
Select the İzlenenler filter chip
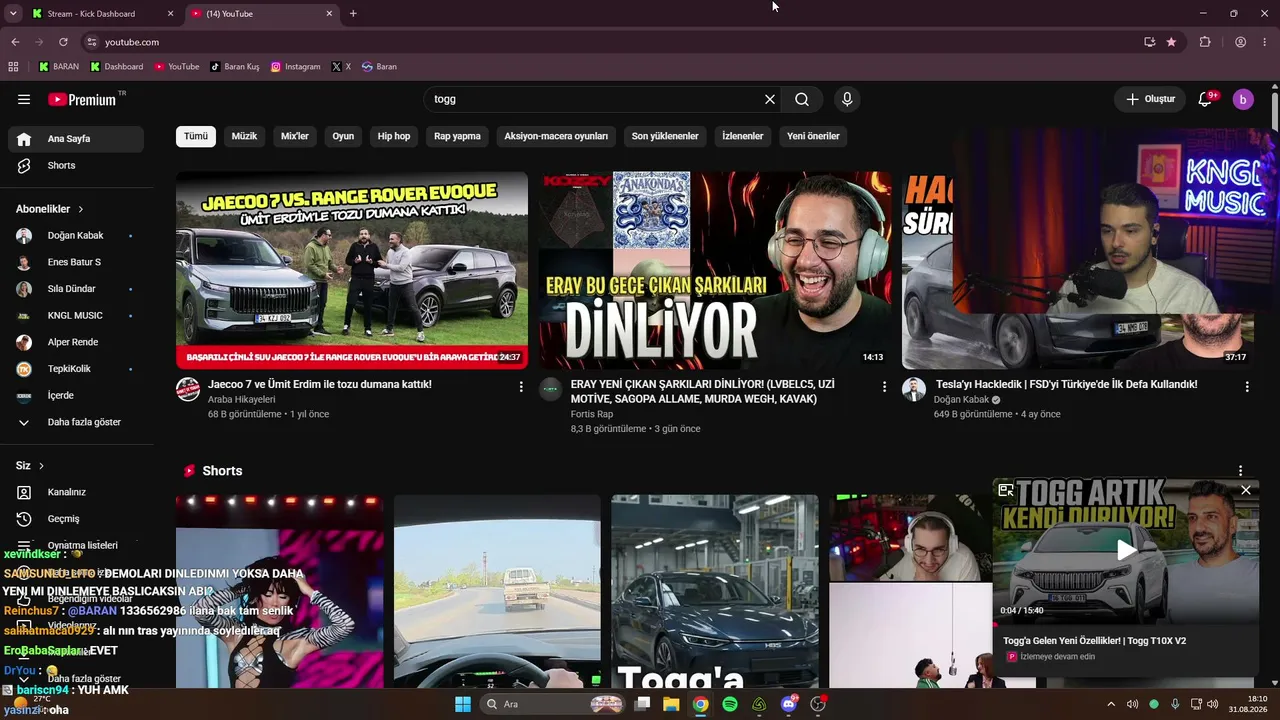click(x=743, y=136)
